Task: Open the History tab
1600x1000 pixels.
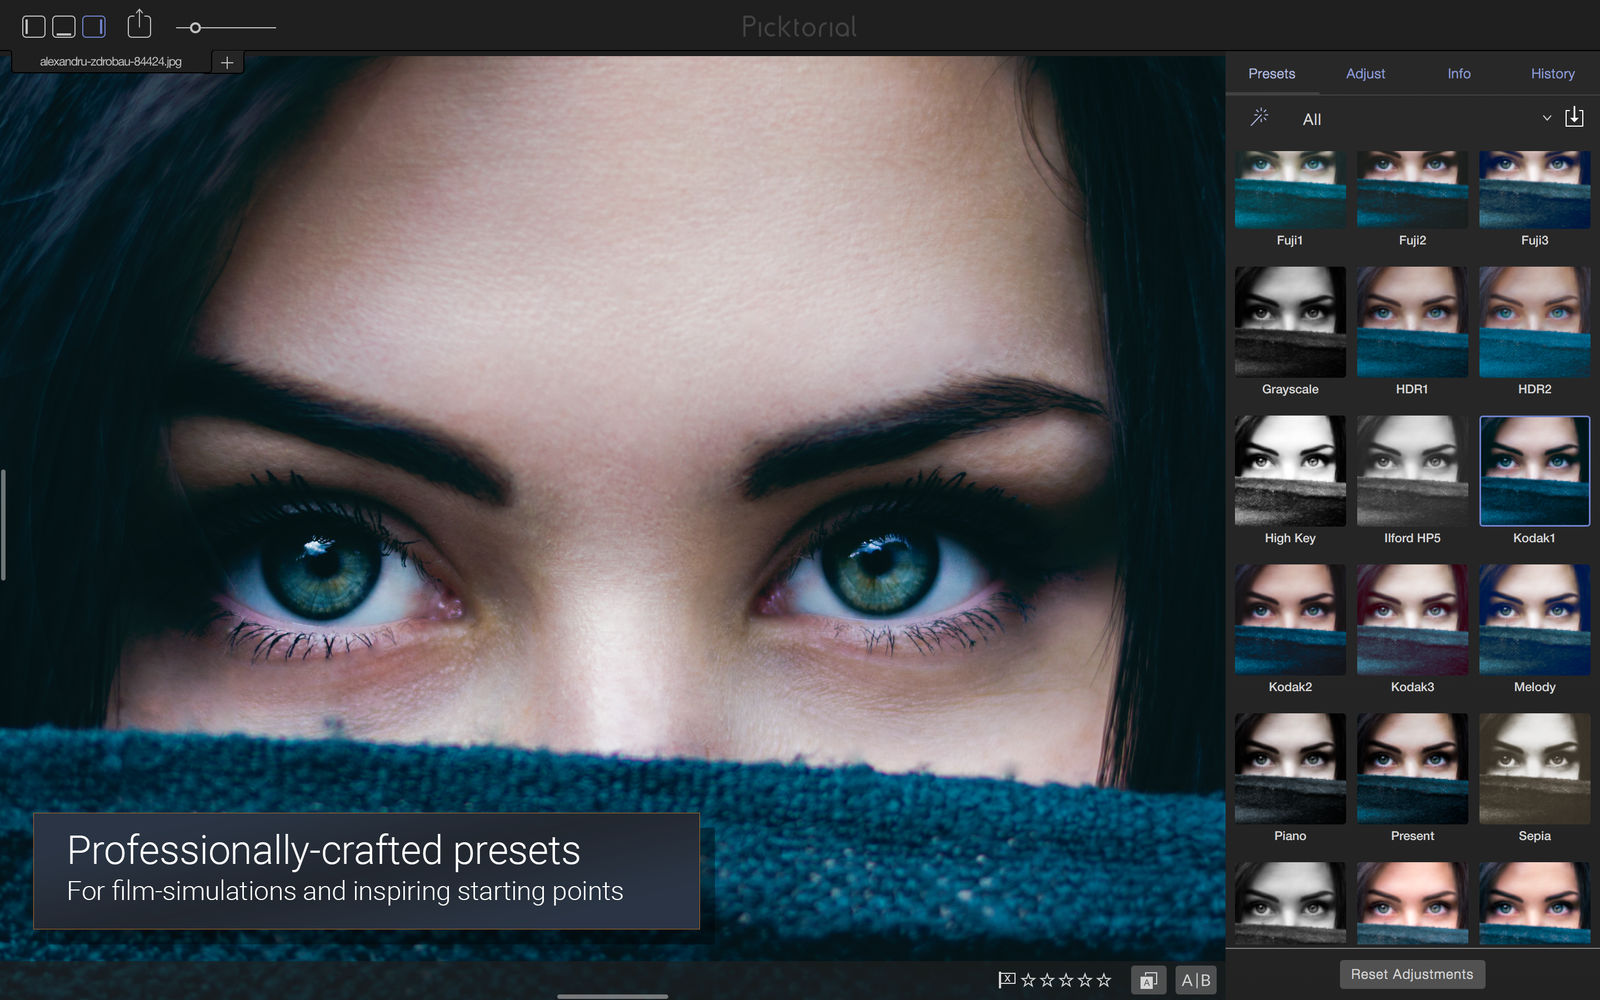Action: 1552,74
